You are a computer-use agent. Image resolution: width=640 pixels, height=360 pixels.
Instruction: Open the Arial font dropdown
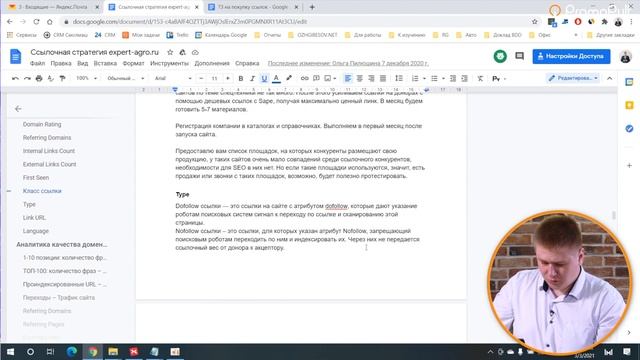pyautogui.click(x=173, y=78)
